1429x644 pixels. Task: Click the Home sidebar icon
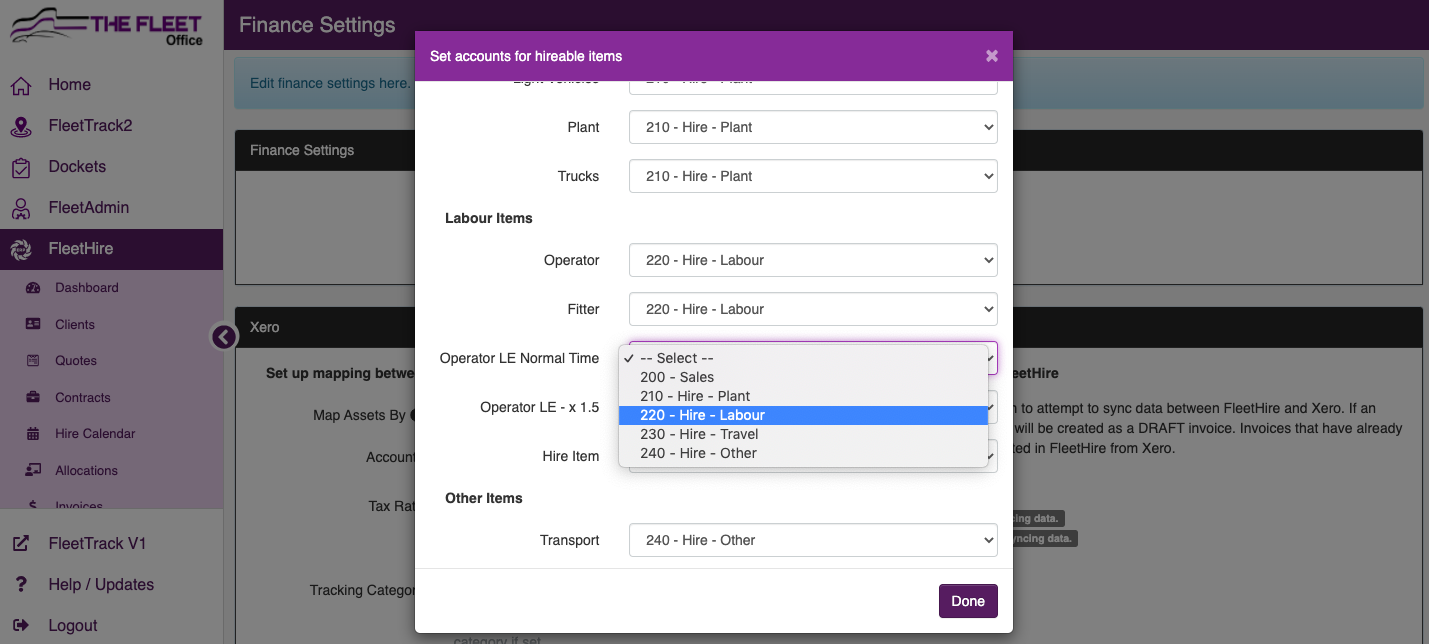pos(21,86)
